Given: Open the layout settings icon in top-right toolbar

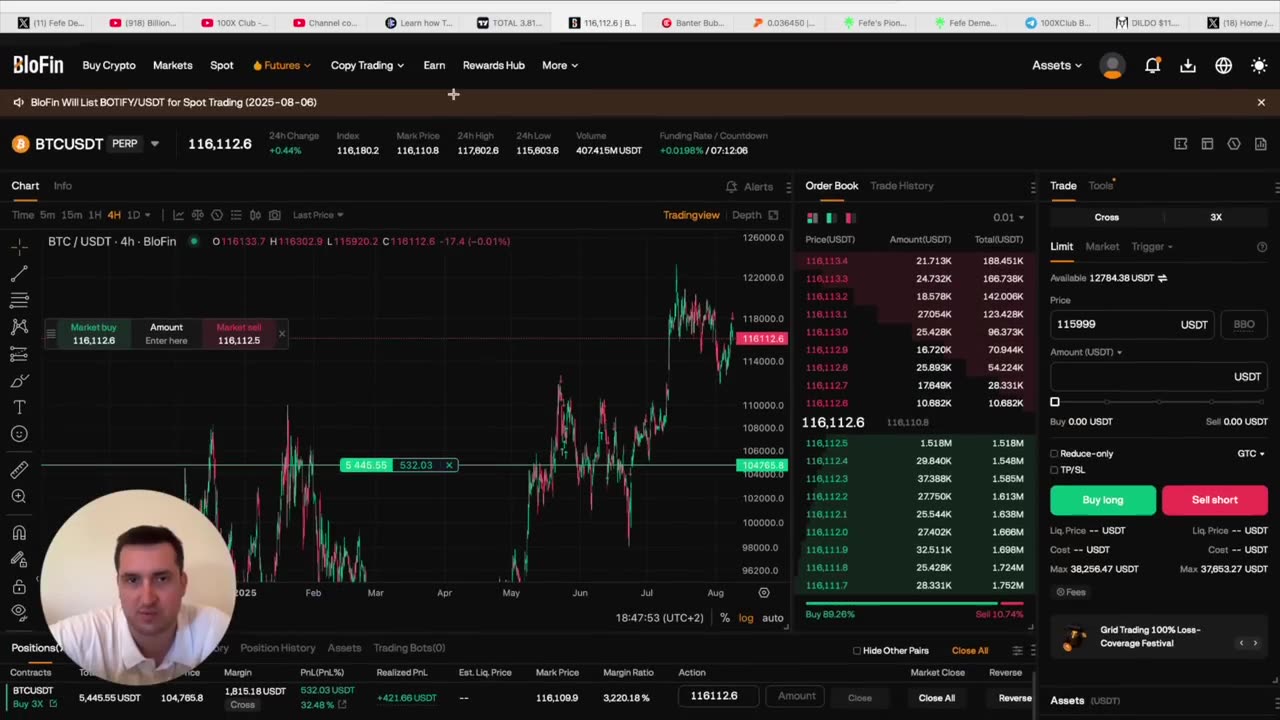Looking at the screenshot, I should 1207,144.
